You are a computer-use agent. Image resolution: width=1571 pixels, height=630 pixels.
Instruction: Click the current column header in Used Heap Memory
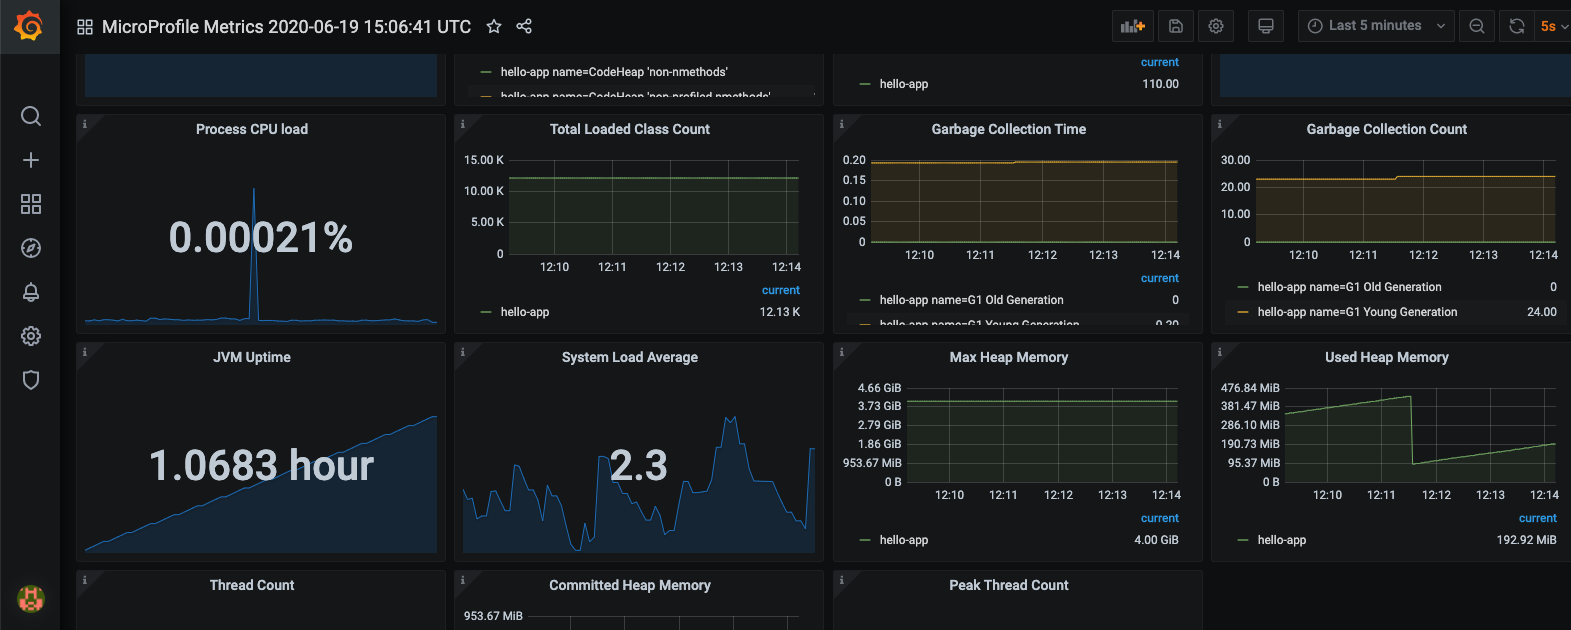(x=1537, y=518)
